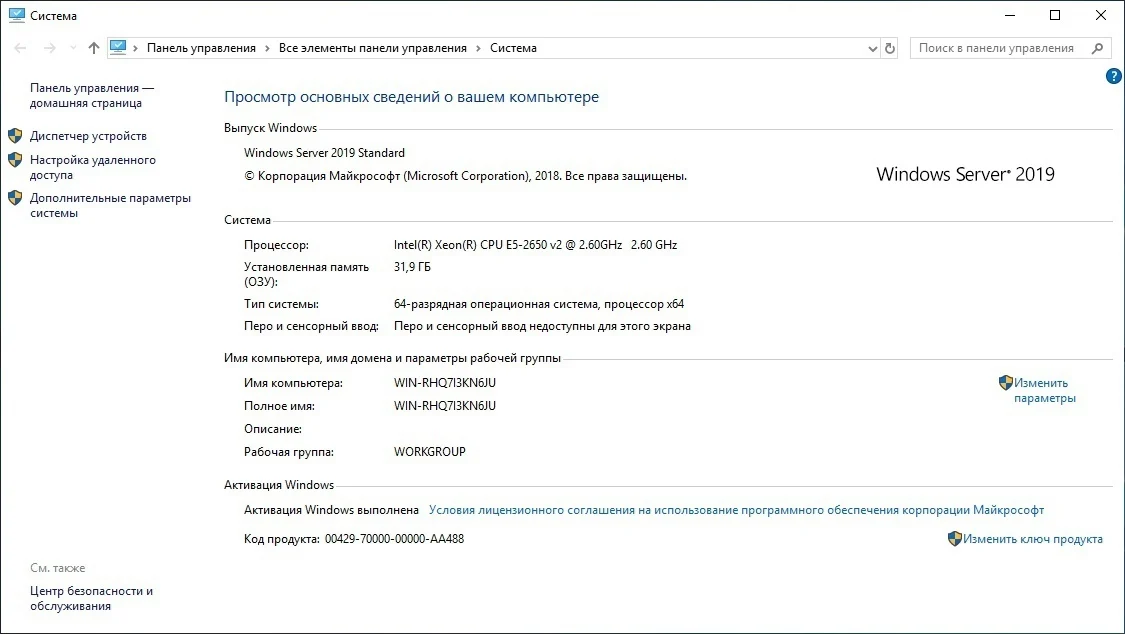The image size is (1125, 634).
Task: Refresh the page with the refresh icon
Action: coord(890,48)
